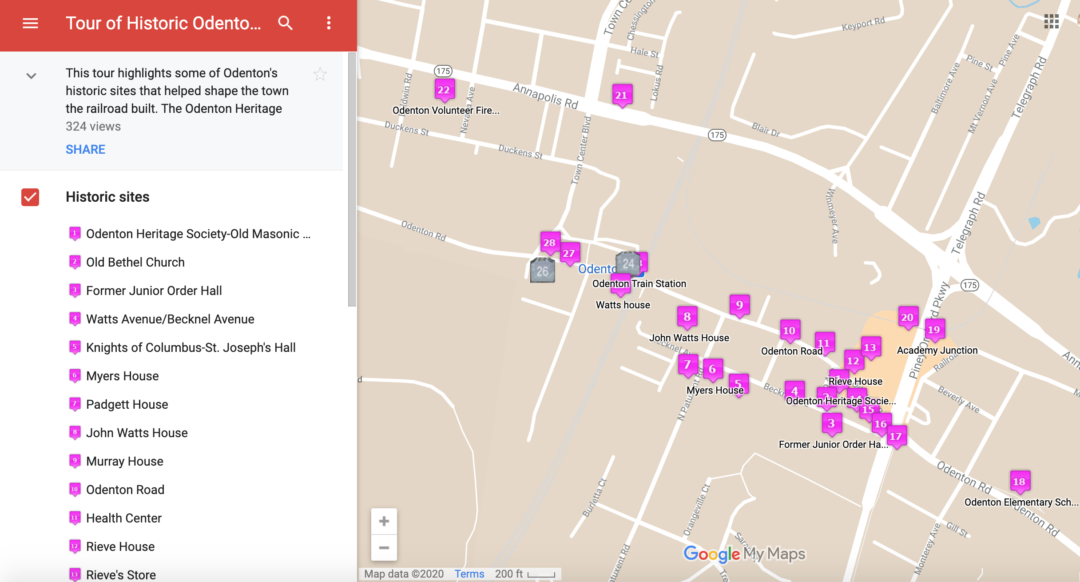The height and width of the screenshot is (582, 1080).
Task: Toggle the Historic sites layer checkbox
Action: (29, 197)
